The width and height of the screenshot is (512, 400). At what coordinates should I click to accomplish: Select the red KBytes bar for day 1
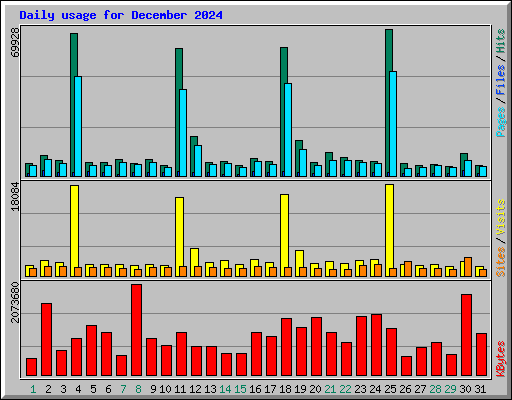[31, 367]
